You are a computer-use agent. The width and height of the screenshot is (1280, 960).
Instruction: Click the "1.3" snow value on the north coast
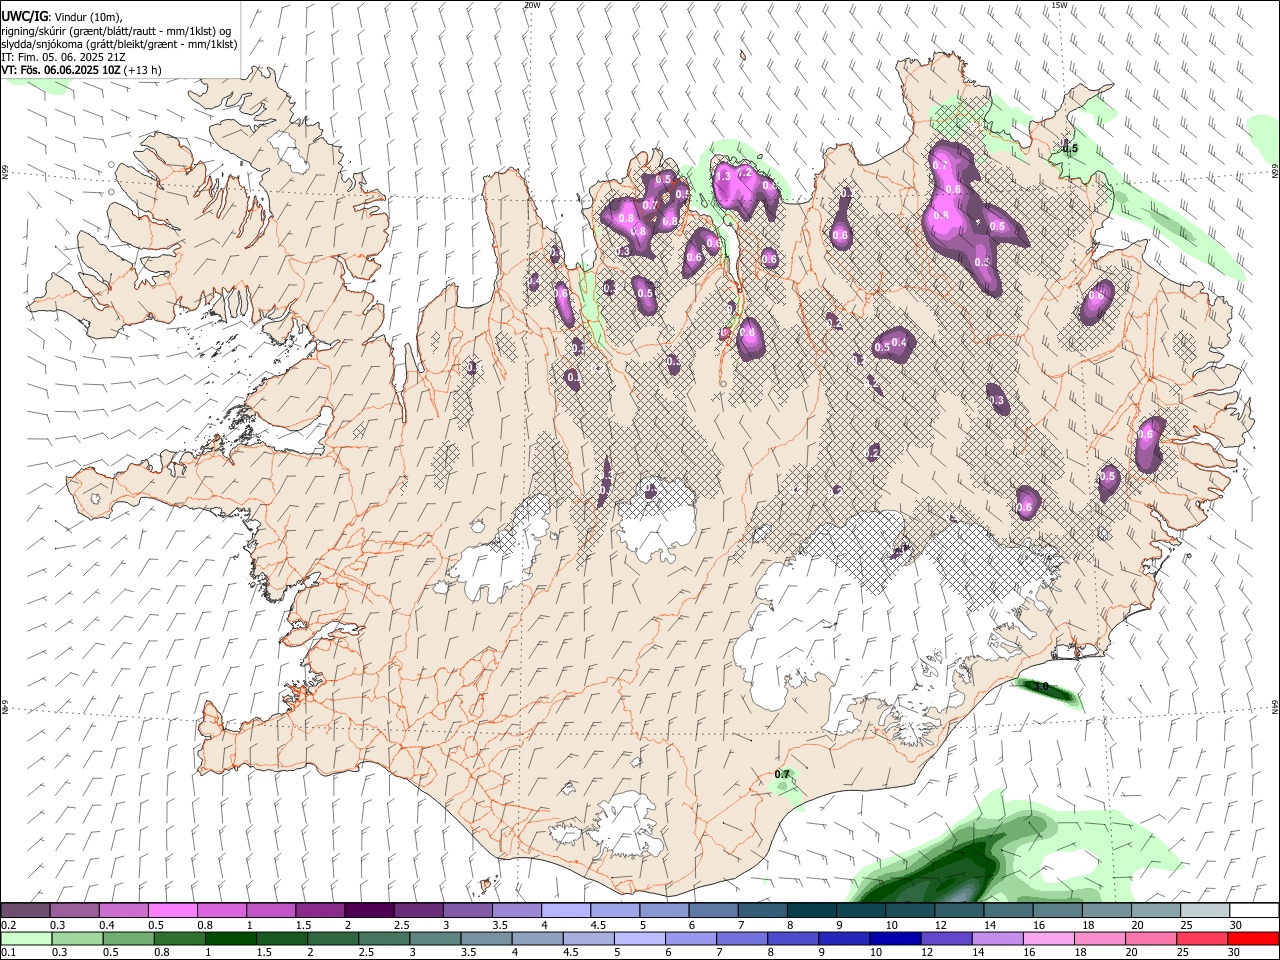[725, 175]
